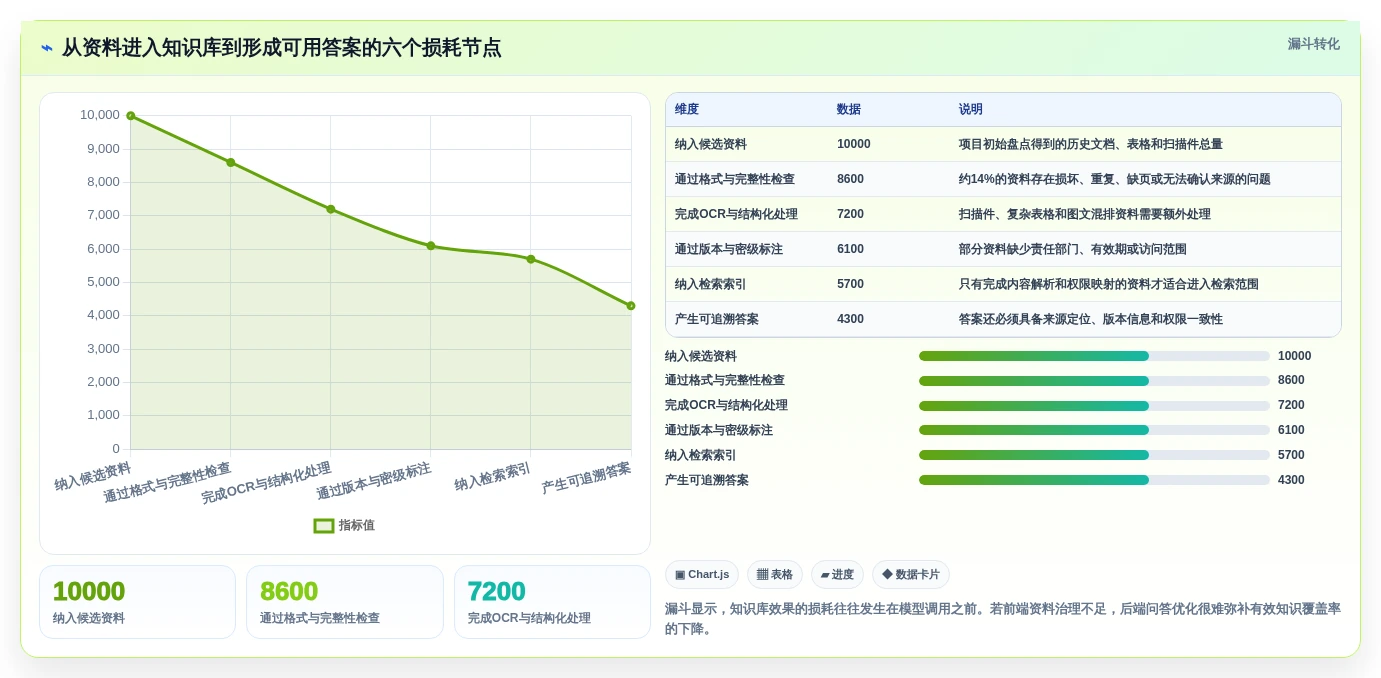The height and width of the screenshot is (678, 1381).
Task: Click table value 7200
Action: pos(851,214)
